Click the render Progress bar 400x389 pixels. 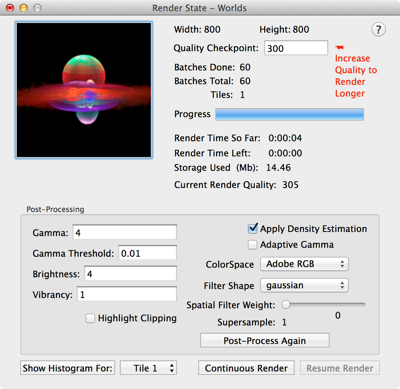click(289, 114)
